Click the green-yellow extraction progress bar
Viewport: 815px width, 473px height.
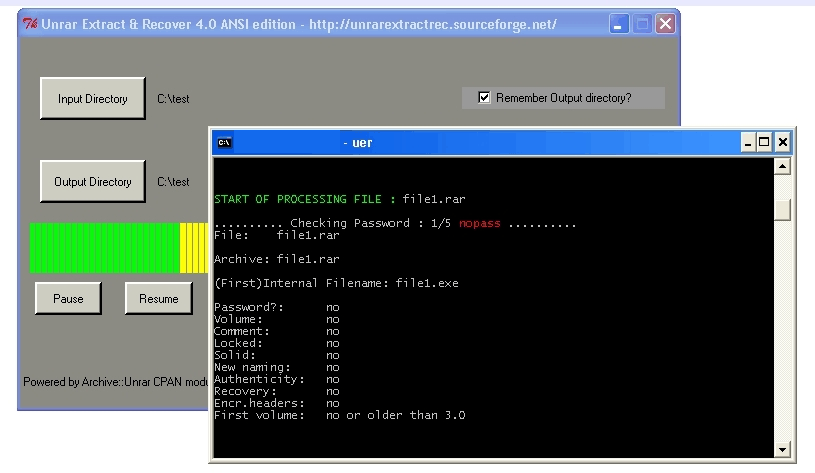click(119, 248)
